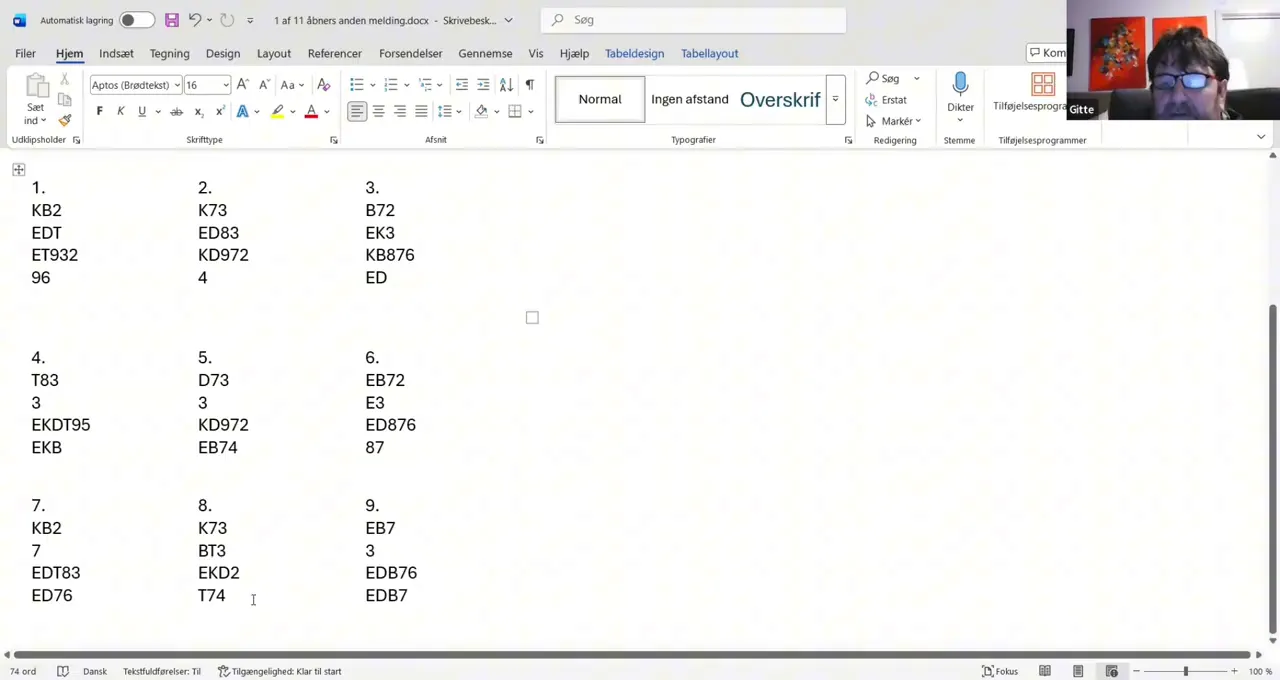The width and height of the screenshot is (1280, 680).
Task: Click the bulleted list icon
Action: pyautogui.click(x=357, y=85)
